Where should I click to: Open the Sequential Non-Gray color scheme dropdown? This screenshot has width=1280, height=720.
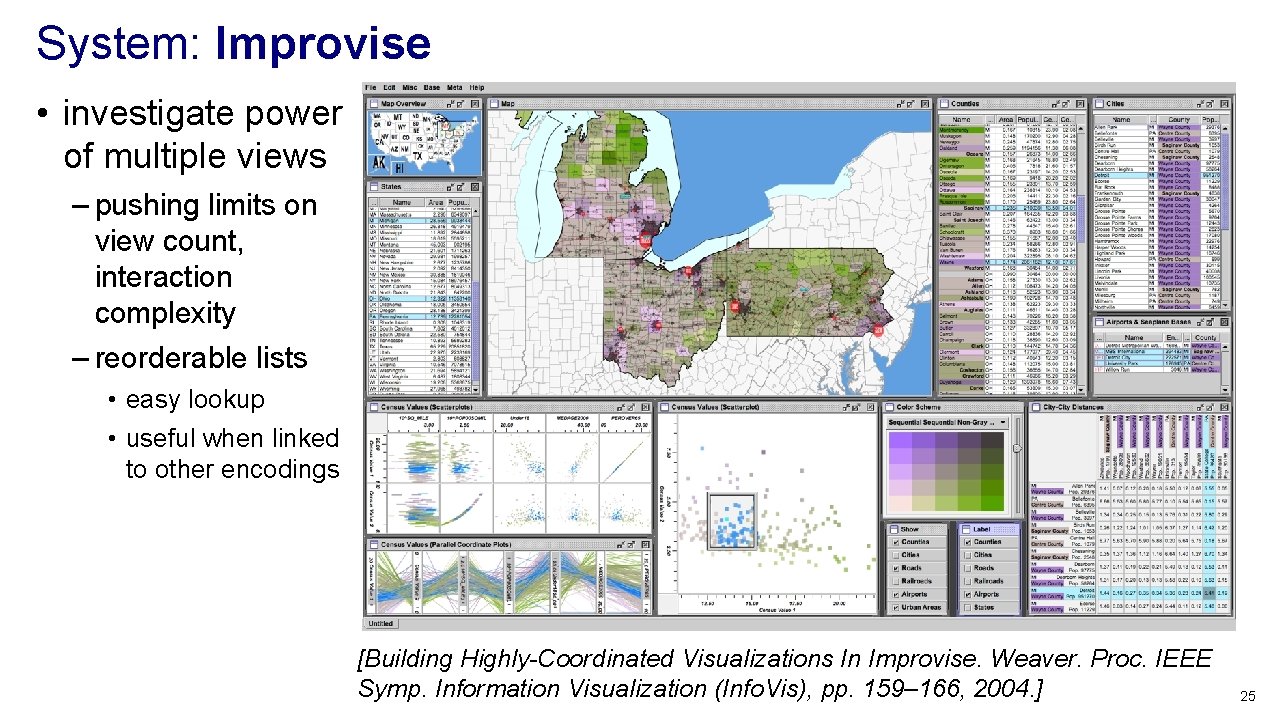coord(947,423)
